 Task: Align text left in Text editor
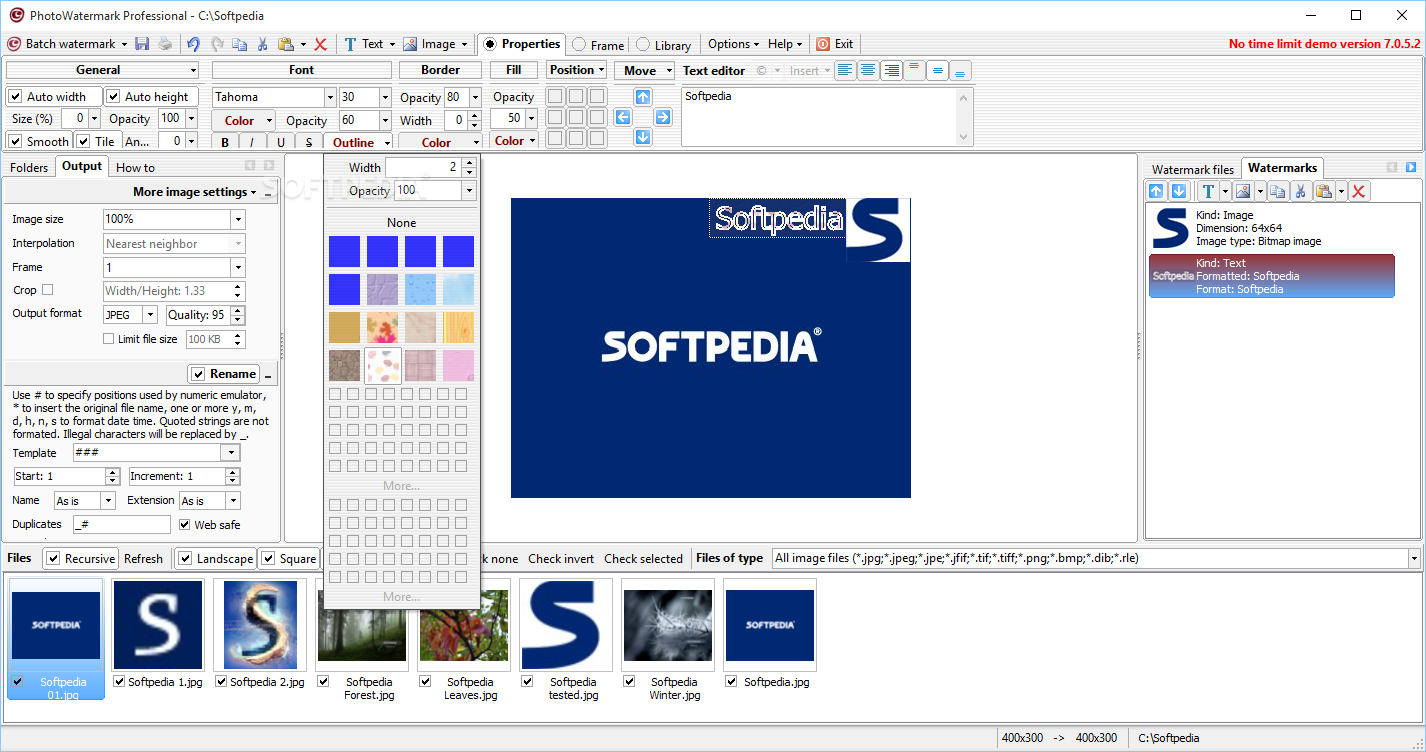click(x=845, y=70)
